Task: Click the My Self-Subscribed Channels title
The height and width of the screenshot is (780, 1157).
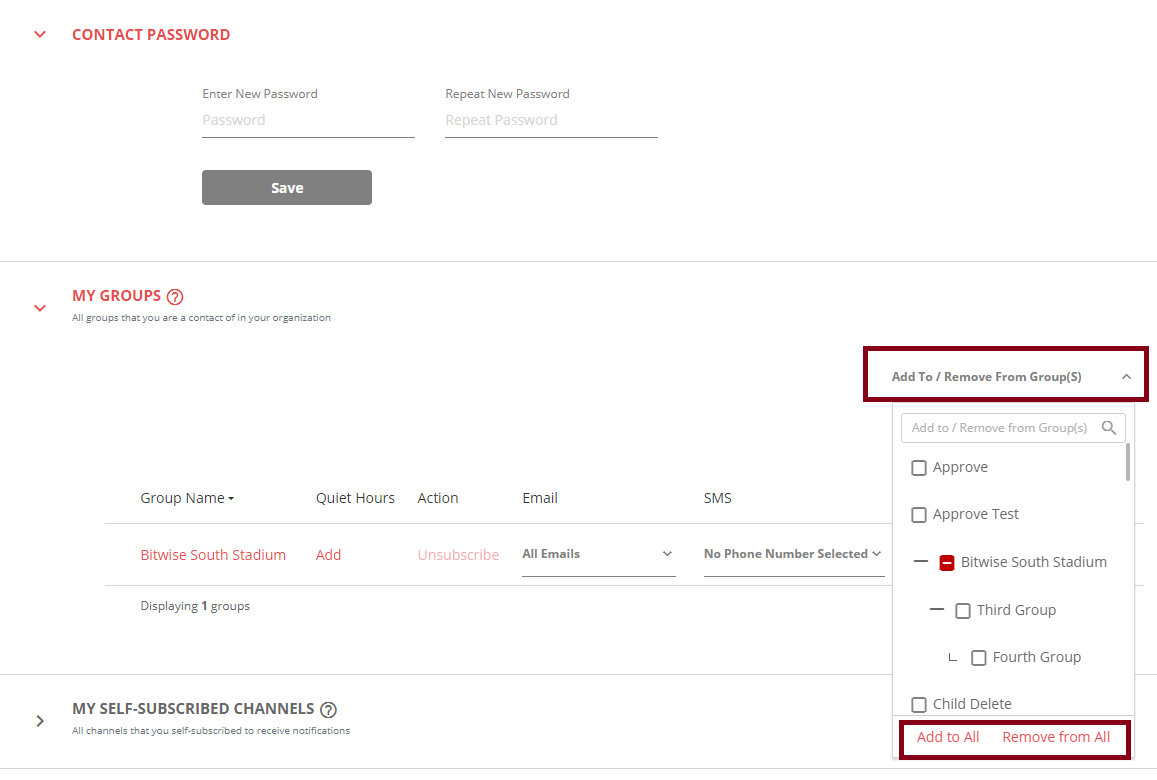Action: (x=193, y=708)
